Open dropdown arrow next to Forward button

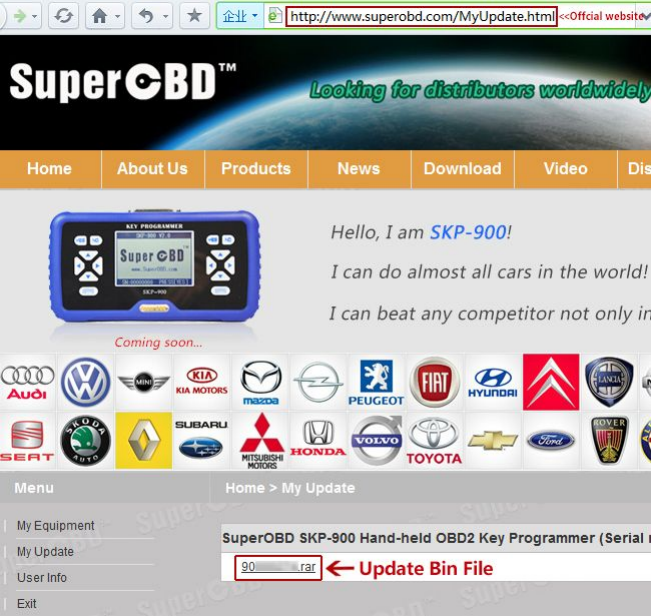click(x=35, y=17)
